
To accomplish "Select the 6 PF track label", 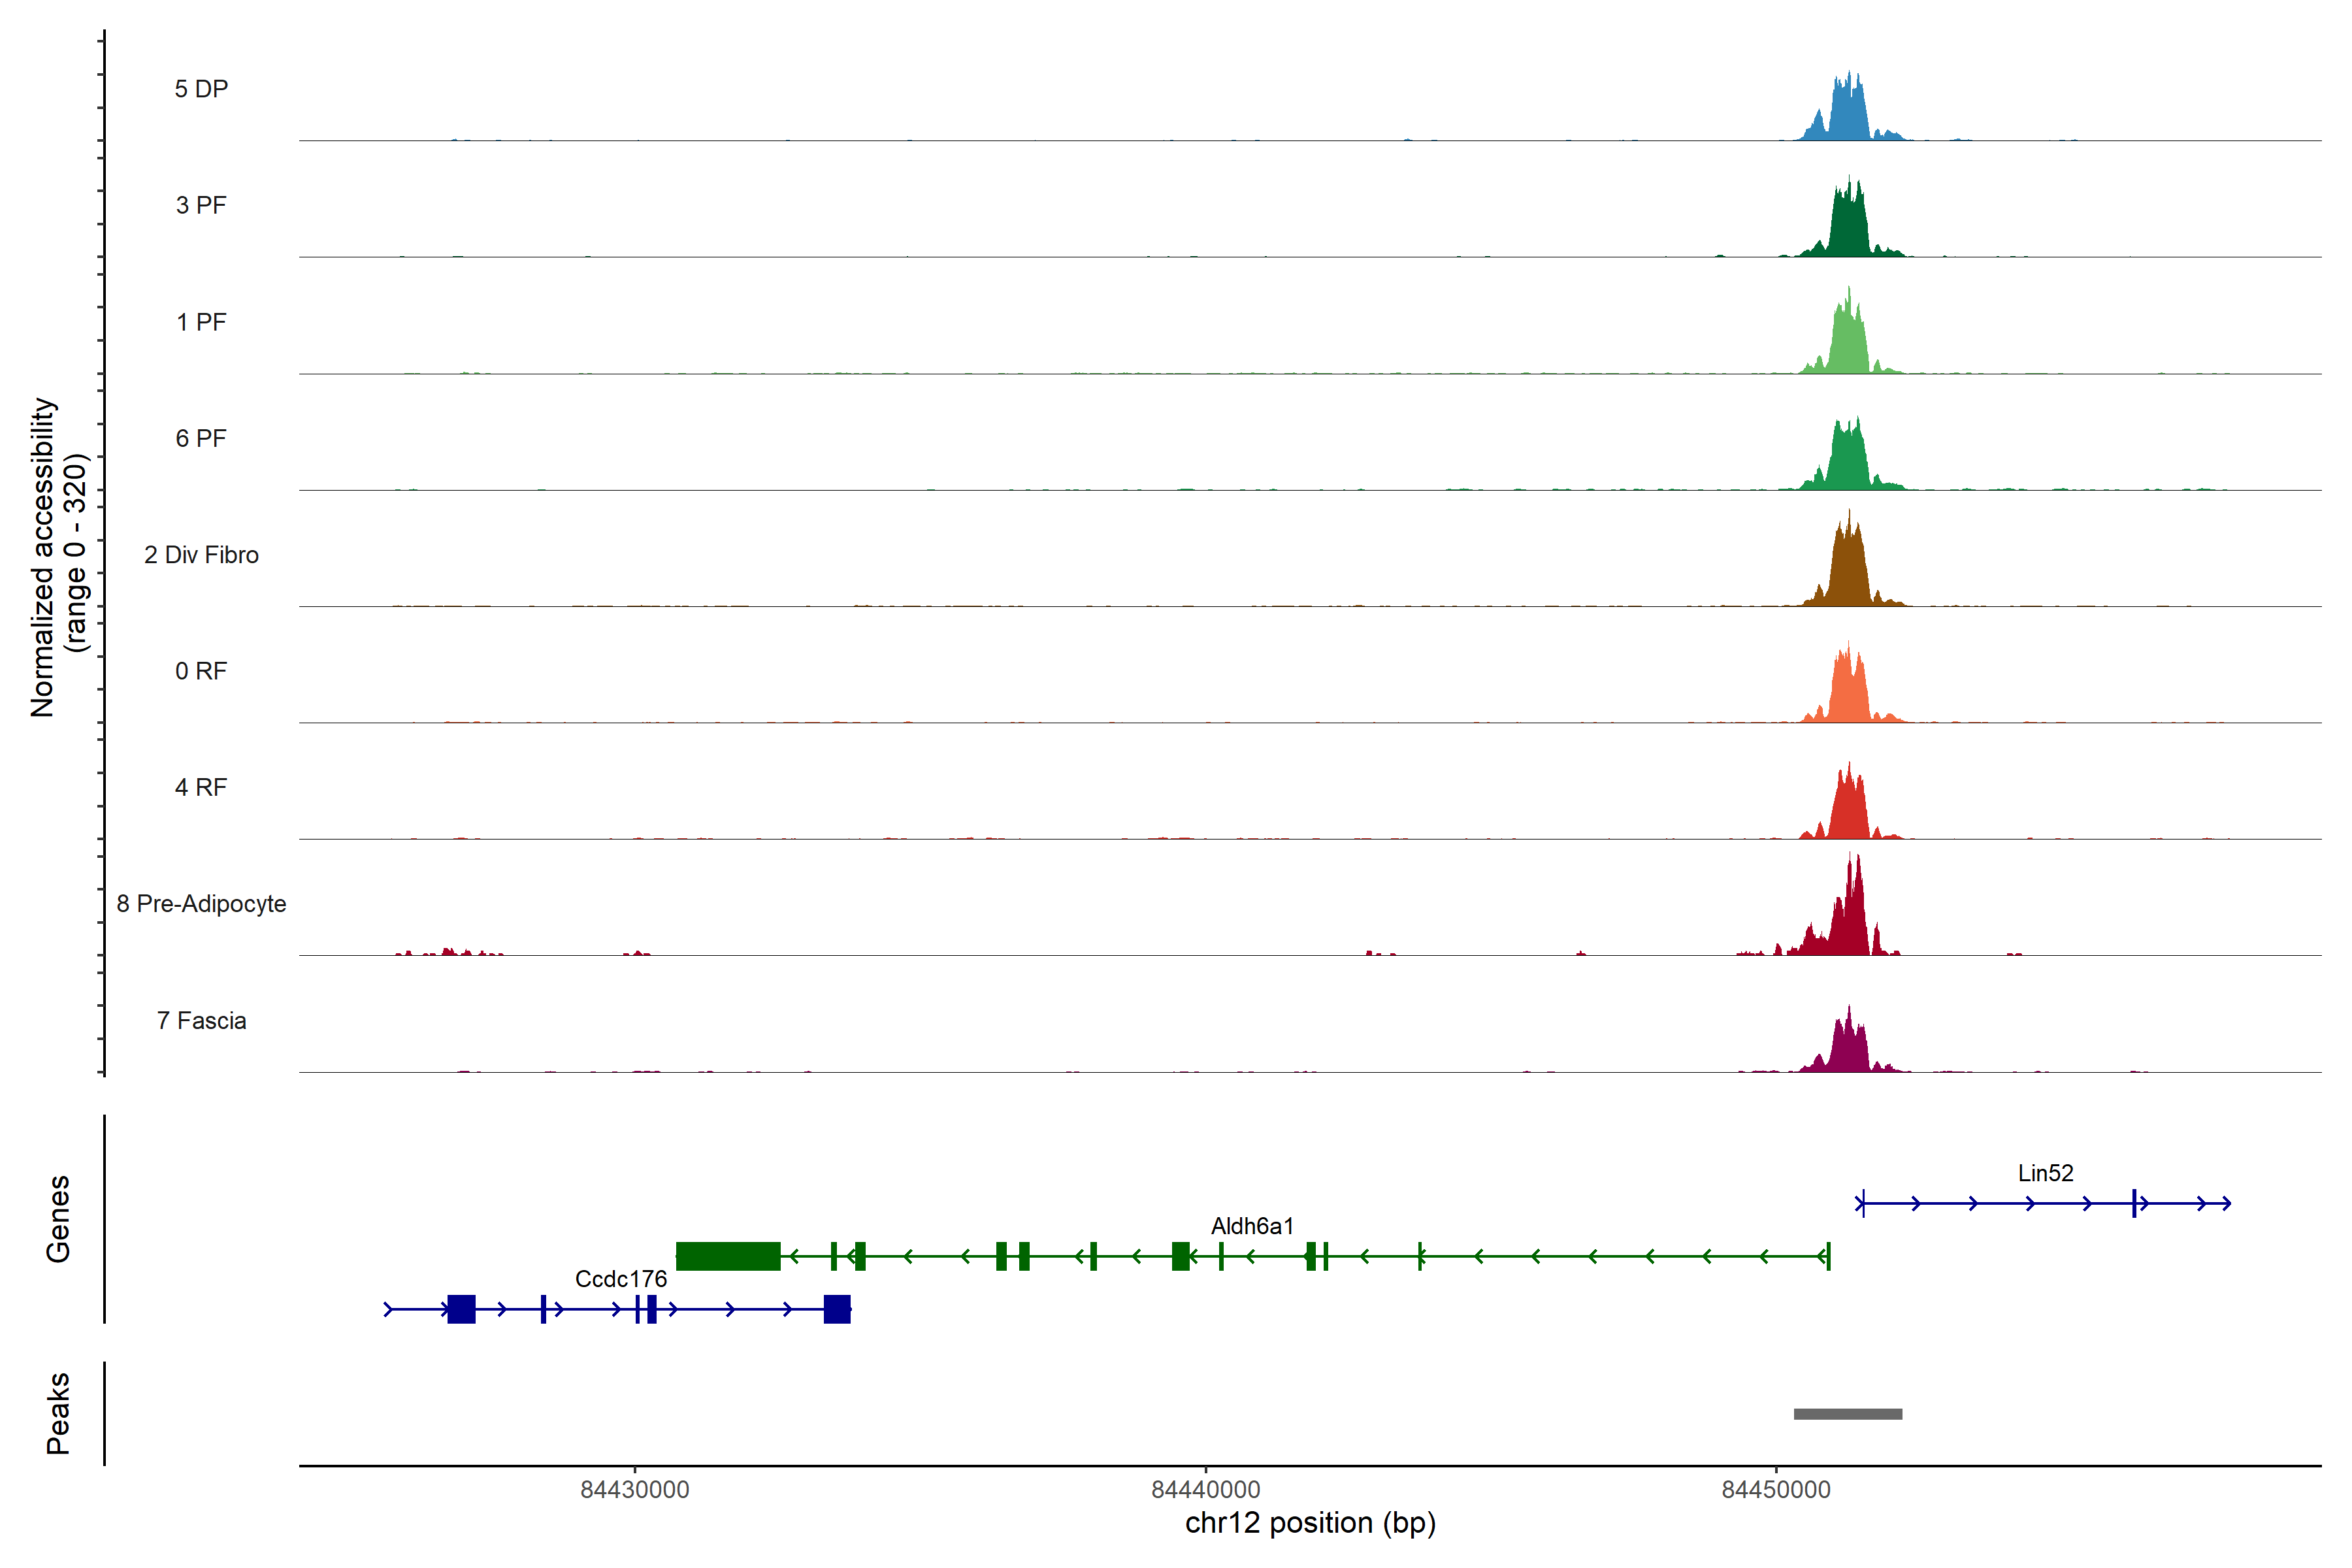I will click(x=201, y=438).
